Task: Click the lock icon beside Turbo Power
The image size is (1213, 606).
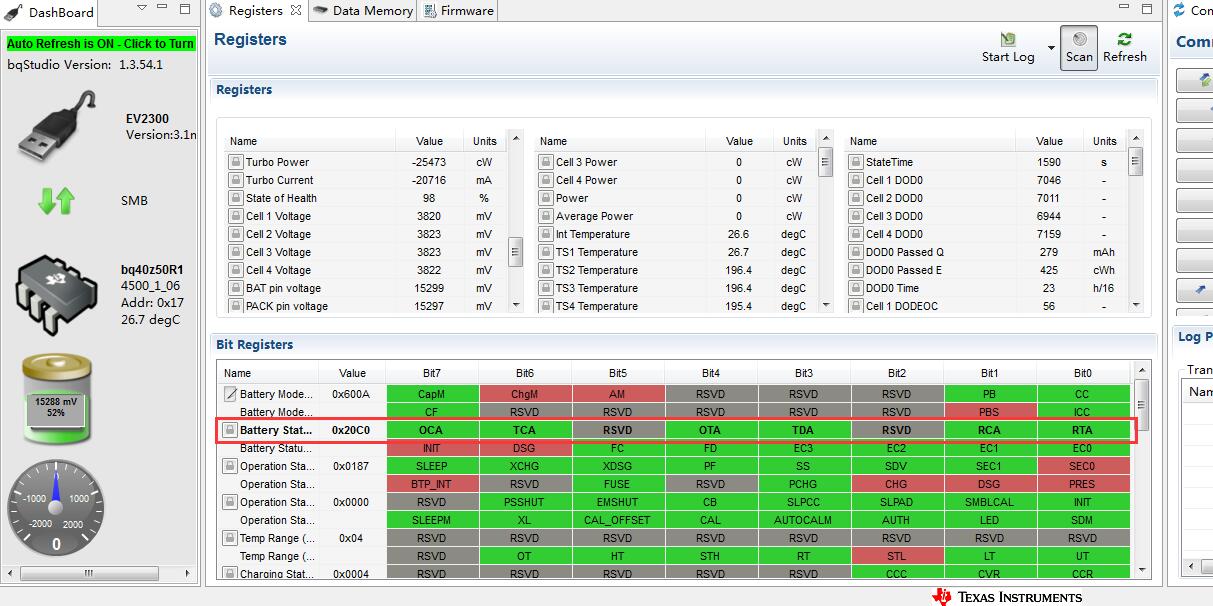Action: tap(237, 162)
